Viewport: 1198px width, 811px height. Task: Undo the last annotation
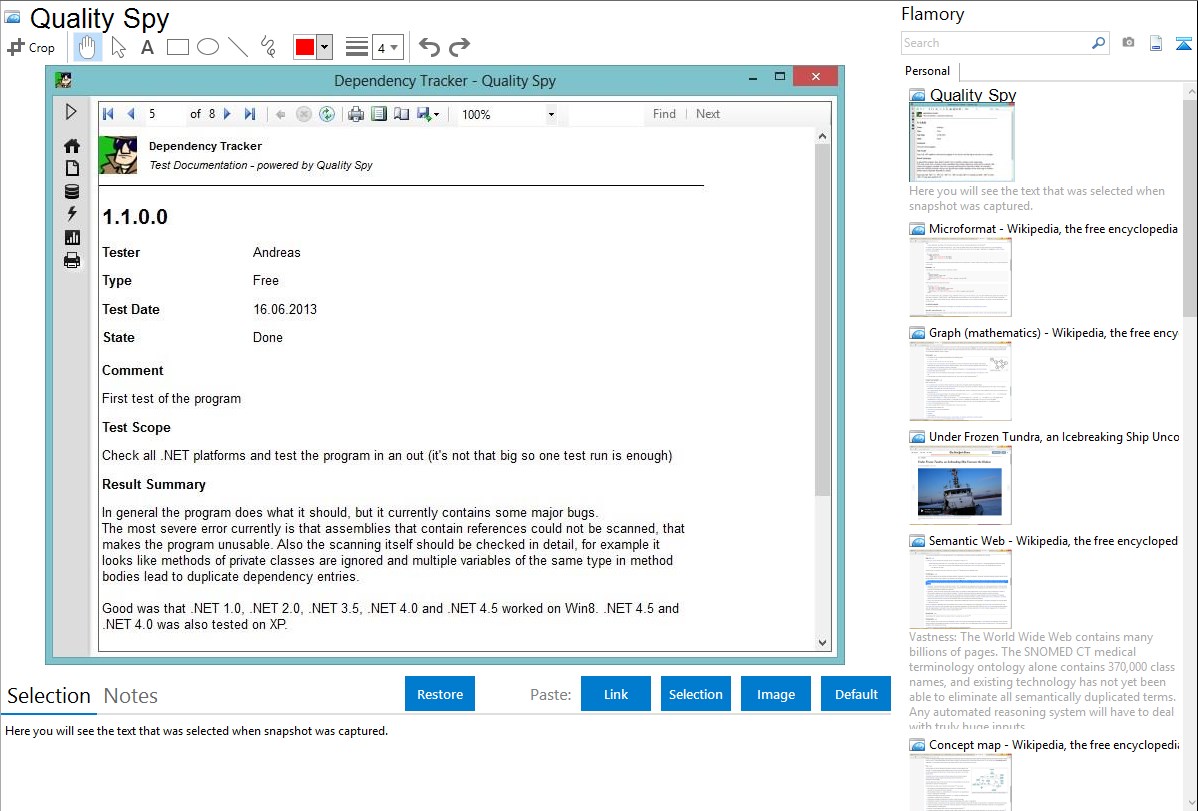[429, 47]
